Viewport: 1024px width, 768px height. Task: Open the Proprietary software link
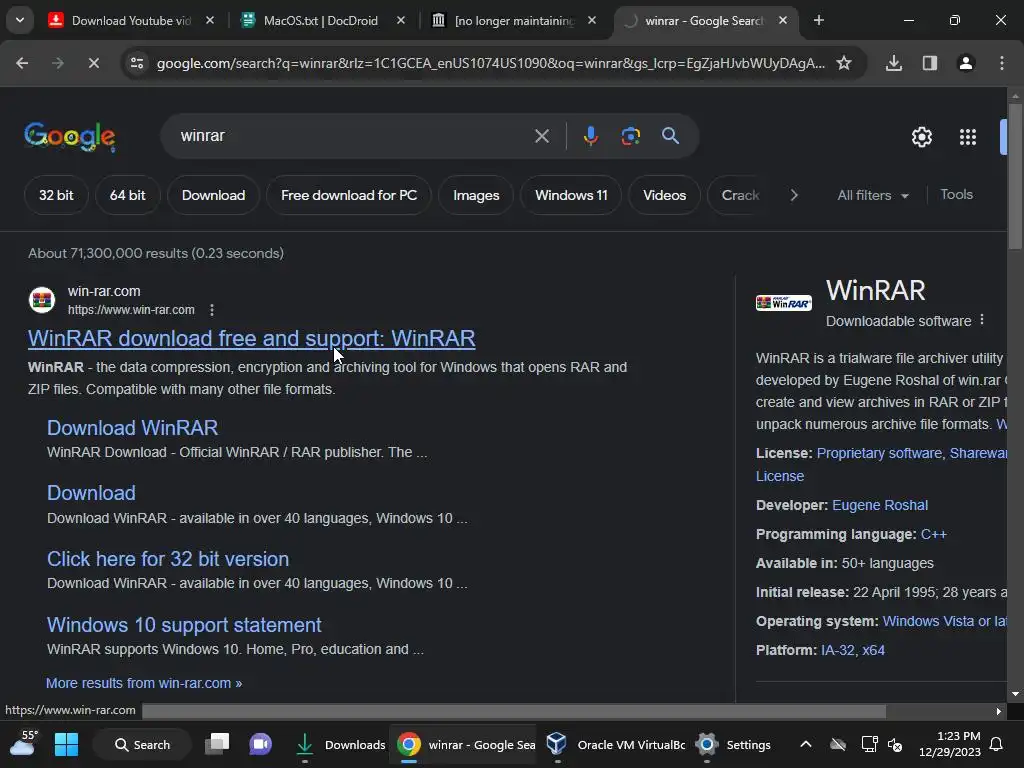click(879, 453)
